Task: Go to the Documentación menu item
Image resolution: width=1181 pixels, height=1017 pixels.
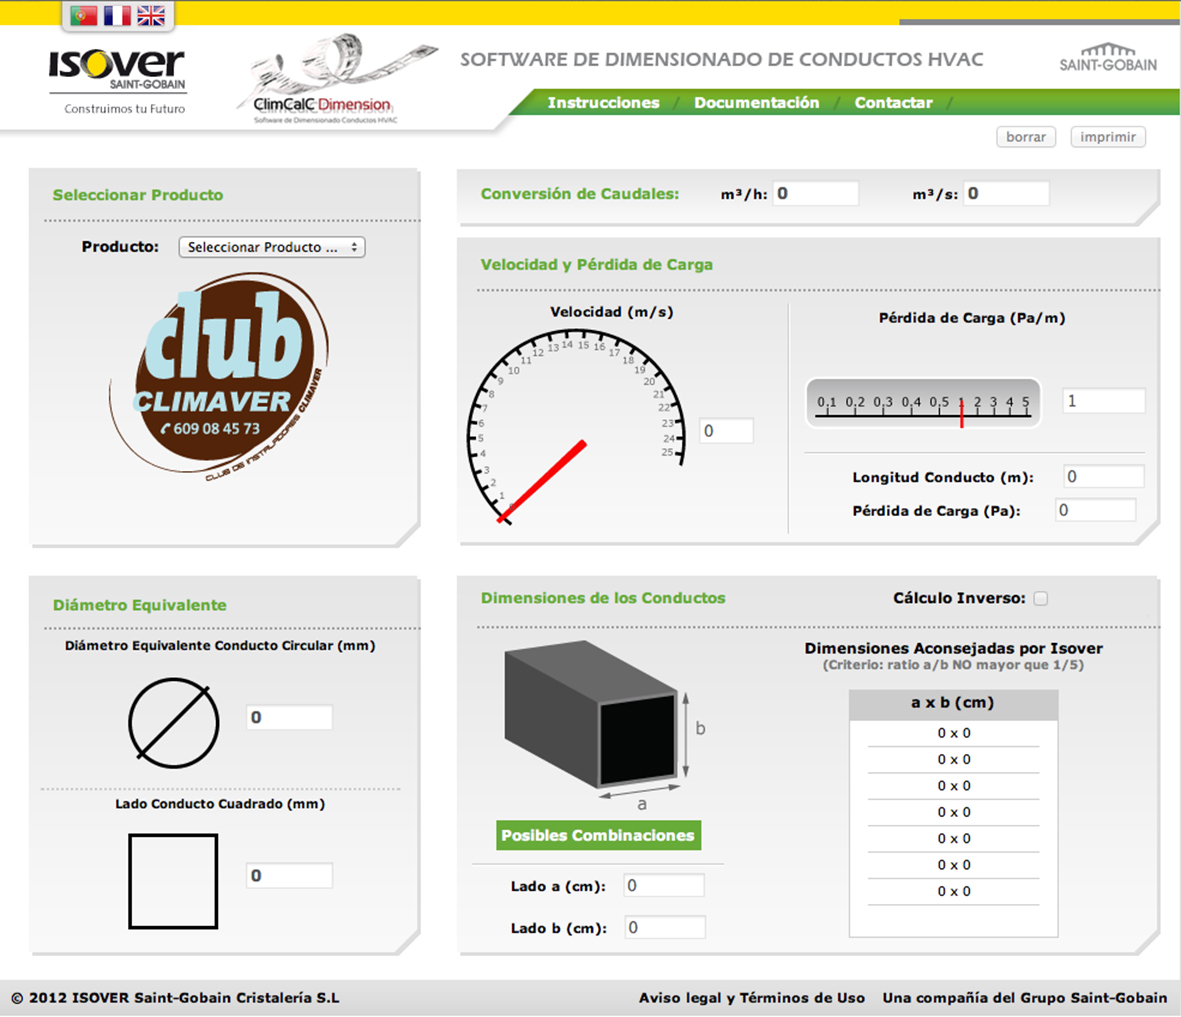Action: tap(756, 103)
